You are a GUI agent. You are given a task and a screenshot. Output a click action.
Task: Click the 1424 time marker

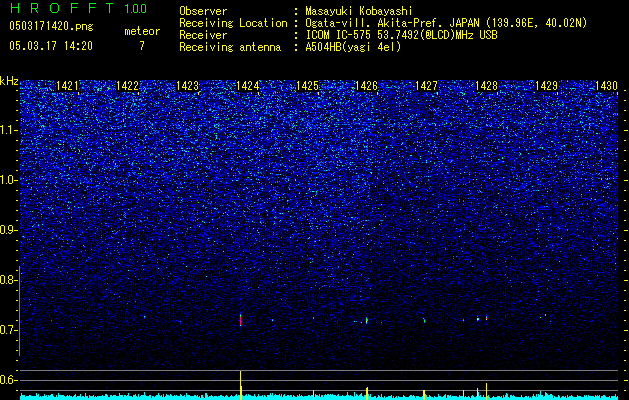pyautogui.click(x=248, y=86)
